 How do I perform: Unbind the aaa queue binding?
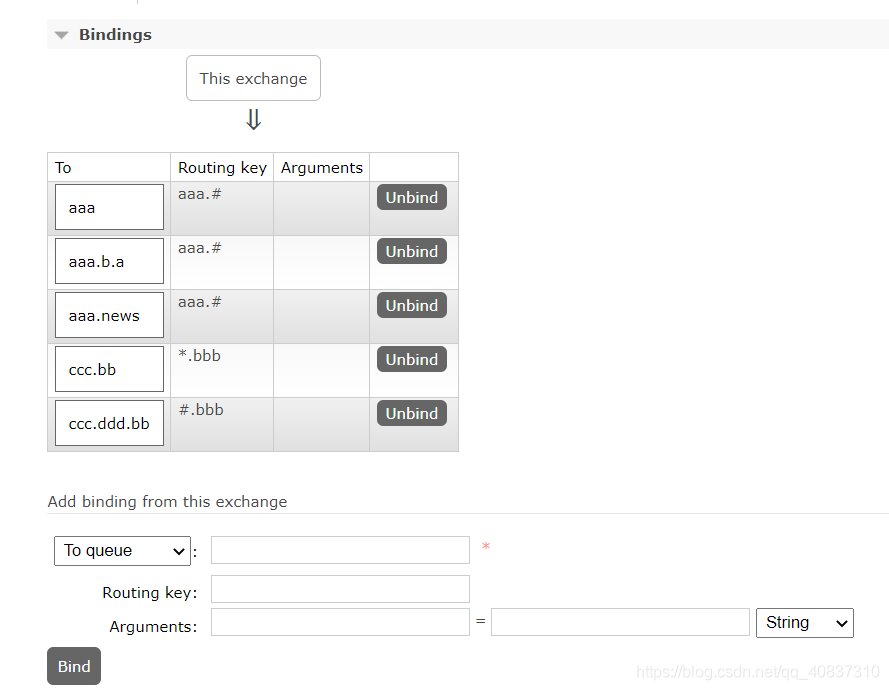412,197
